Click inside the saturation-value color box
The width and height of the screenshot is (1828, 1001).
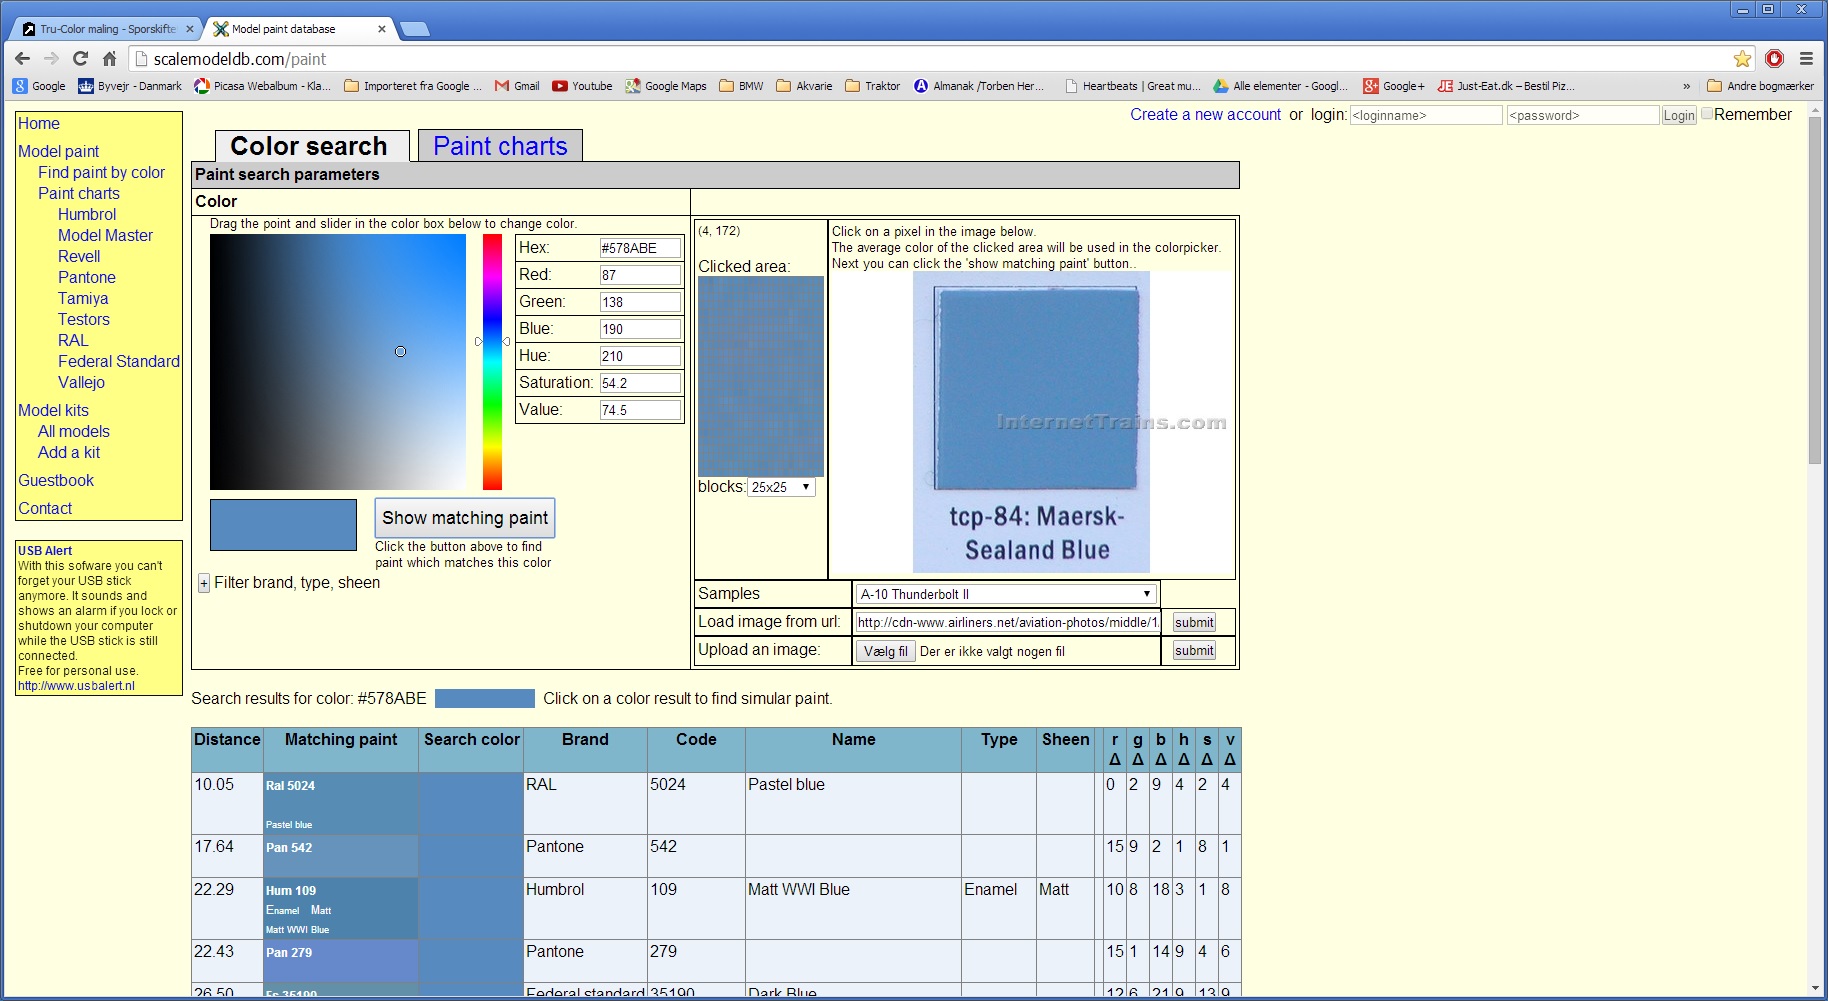point(338,362)
